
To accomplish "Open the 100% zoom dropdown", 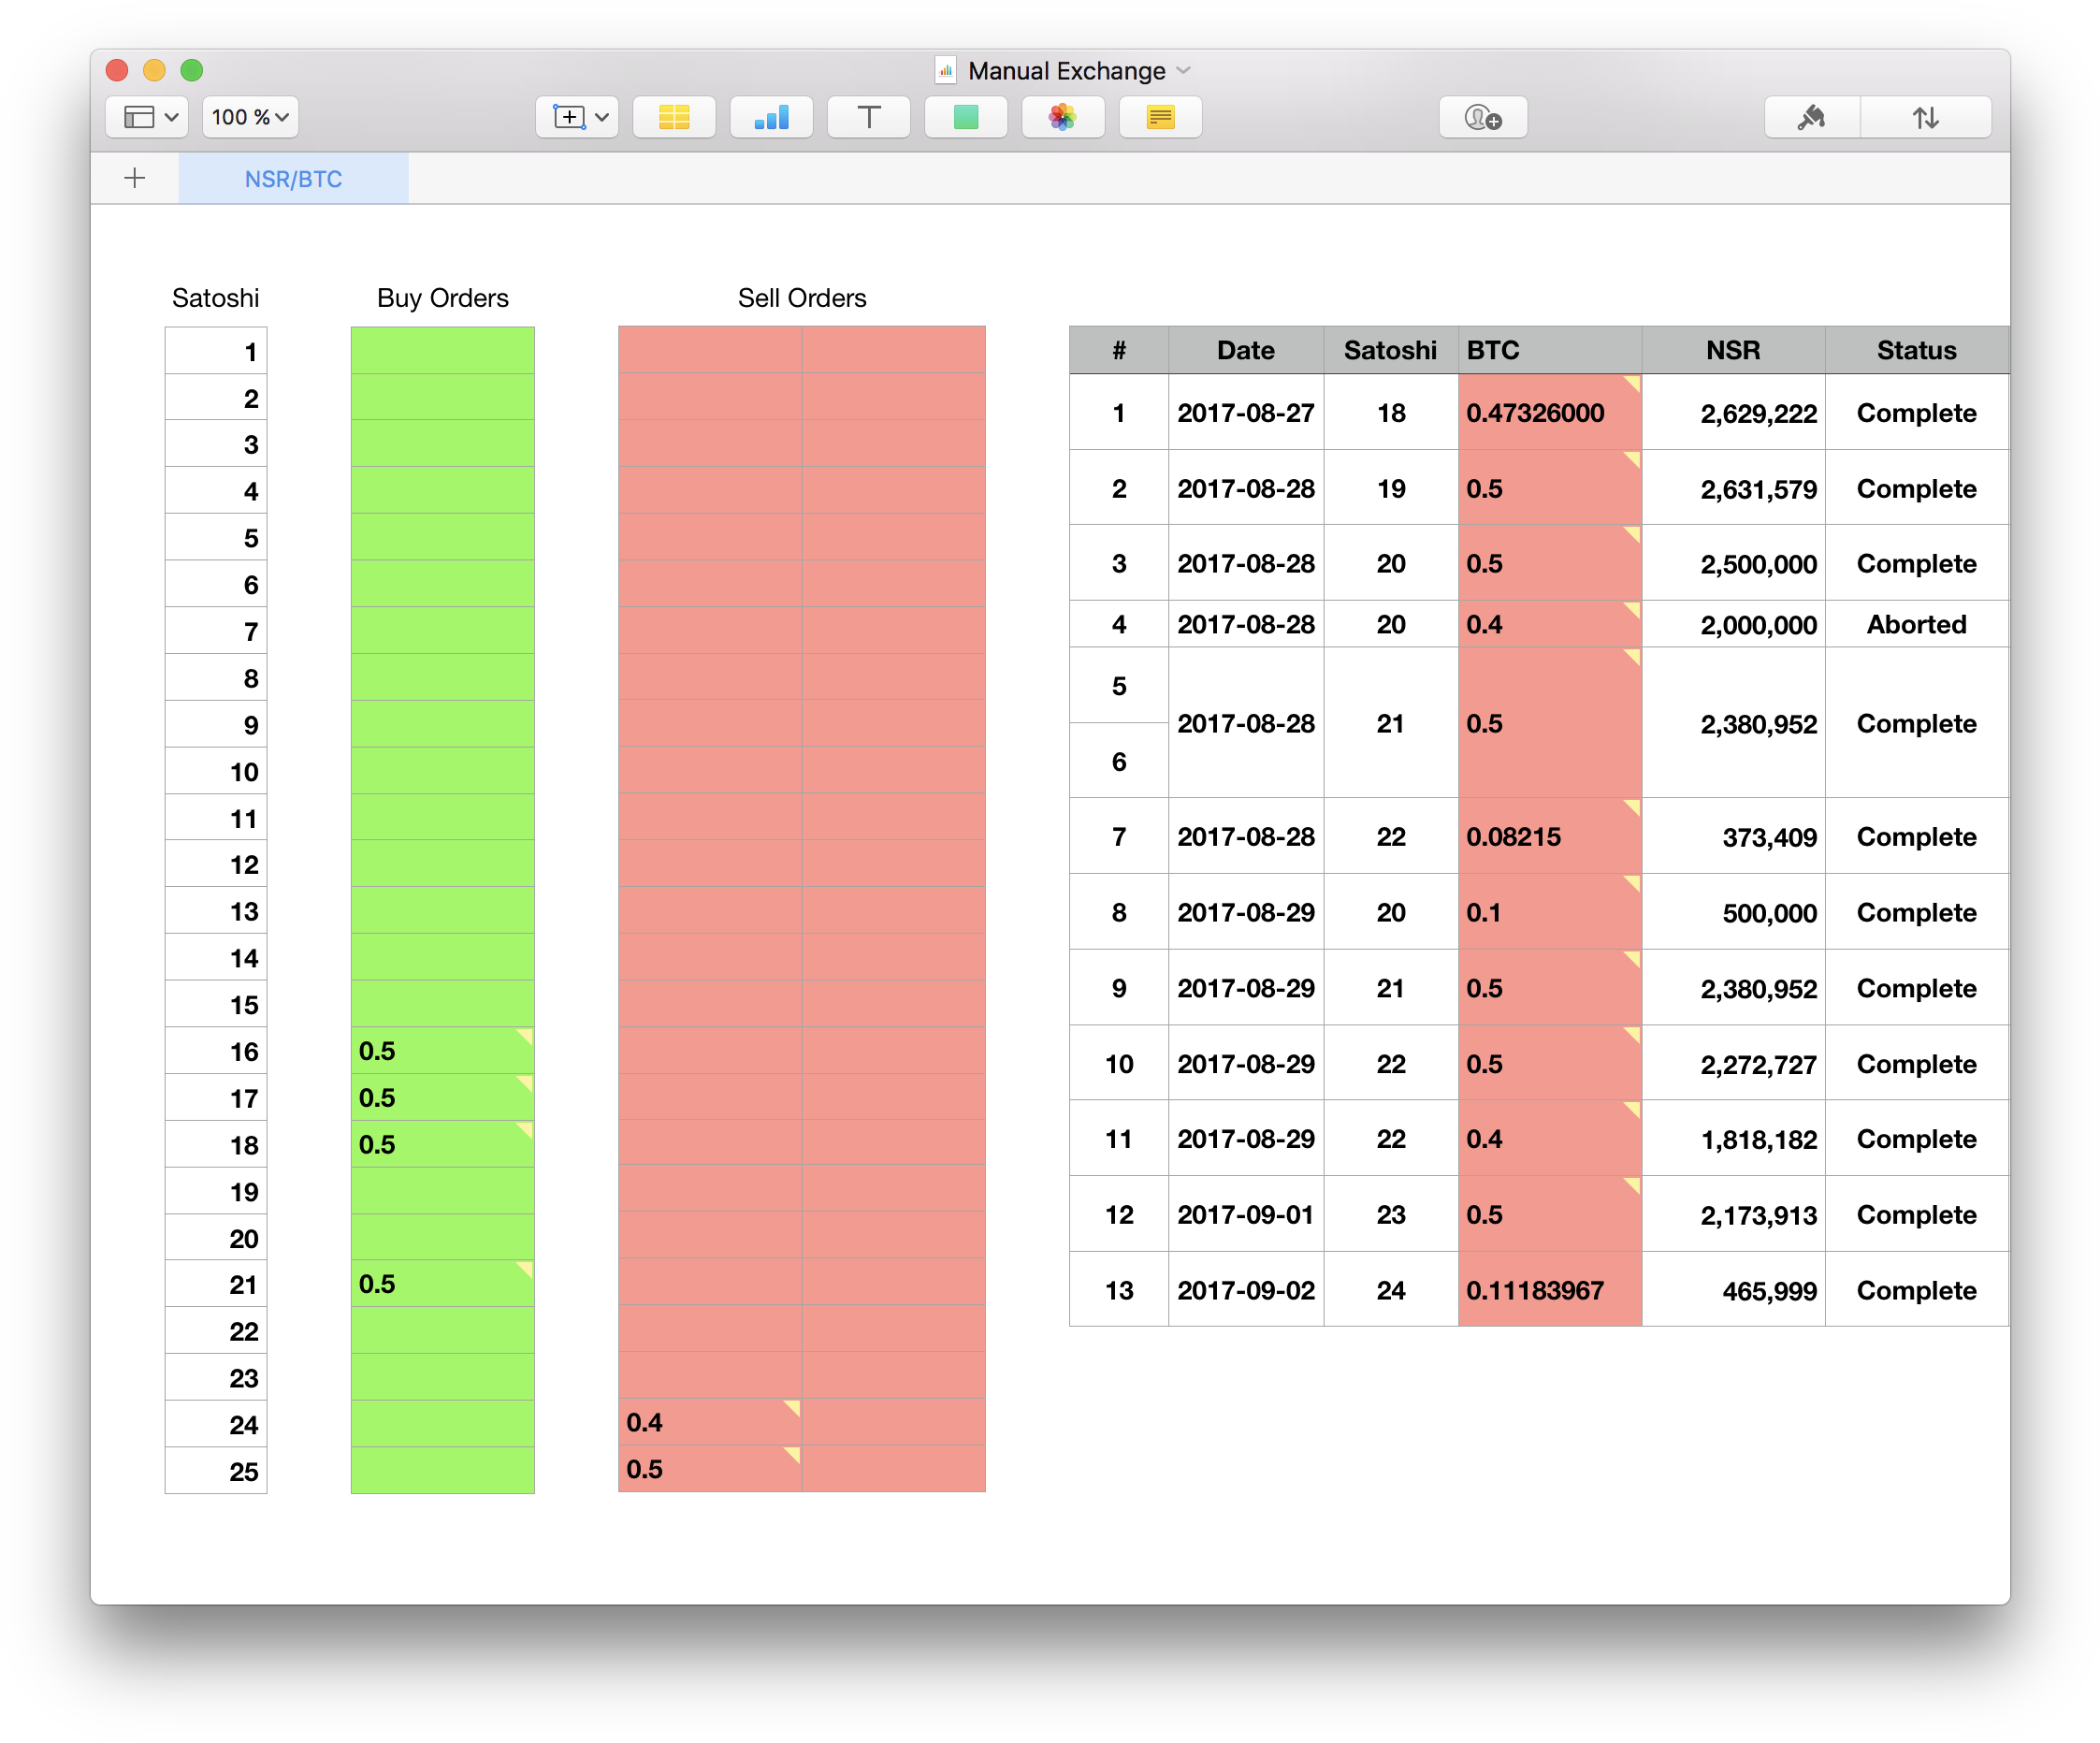I will pyautogui.click(x=250, y=117).
